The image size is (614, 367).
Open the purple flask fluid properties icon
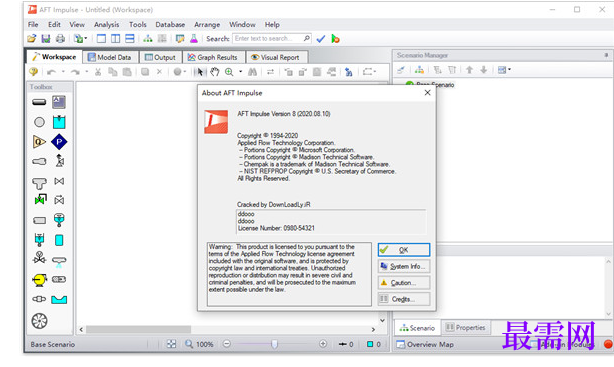coord(194,38)
